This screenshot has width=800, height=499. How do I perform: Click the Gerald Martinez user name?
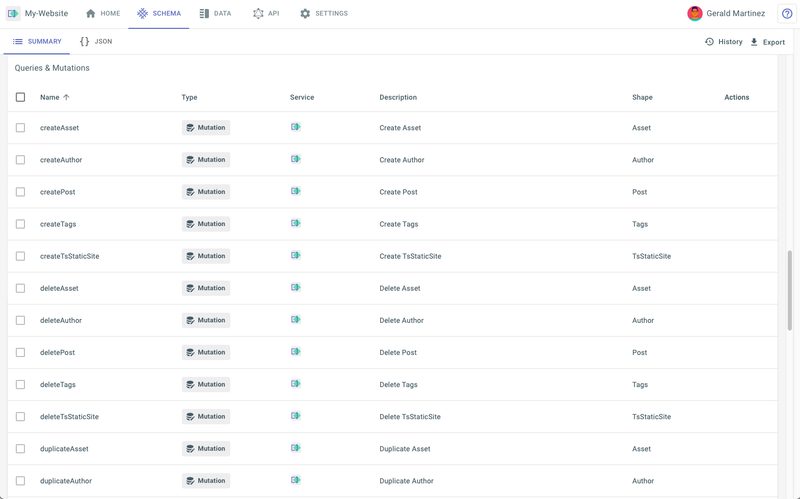(x=735, y=14)
